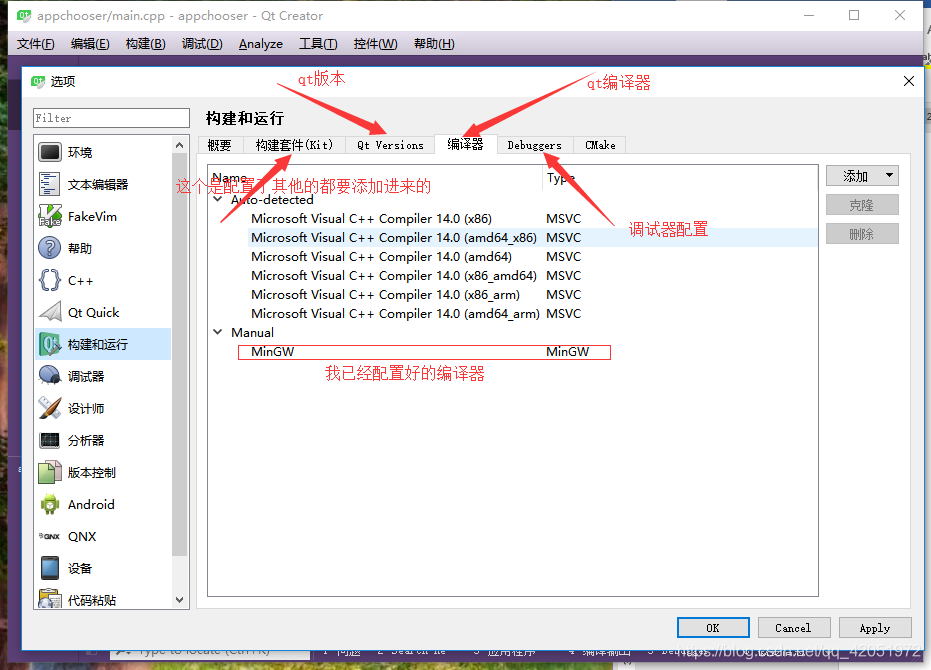Open the Analyze menu

point(261,44)
